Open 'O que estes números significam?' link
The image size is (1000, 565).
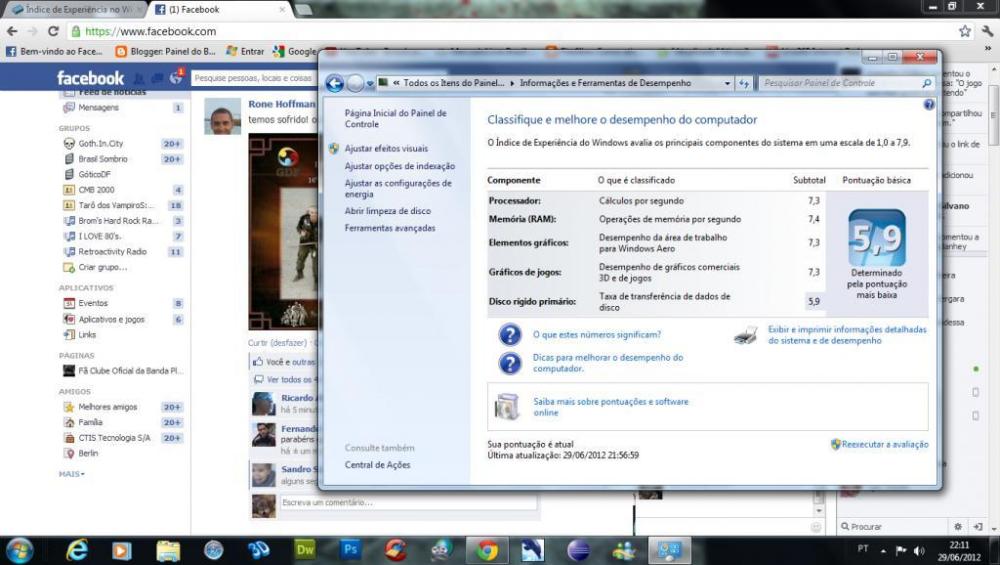click(597, 335)
